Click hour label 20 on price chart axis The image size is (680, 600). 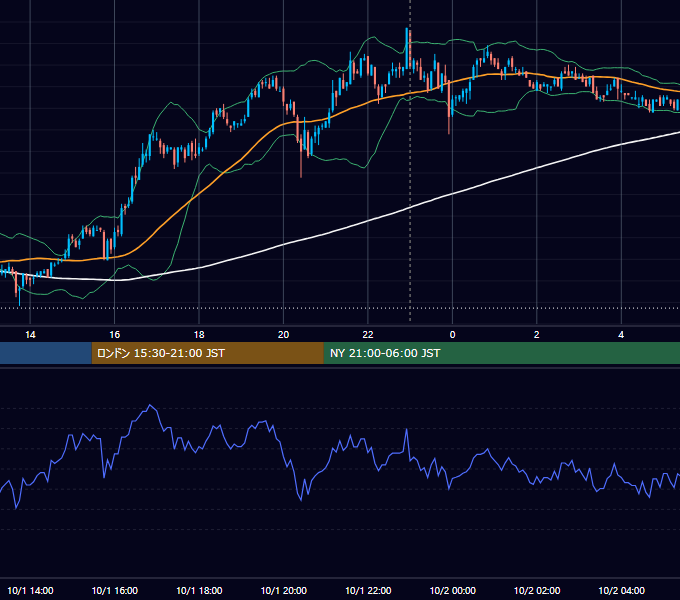283,335
